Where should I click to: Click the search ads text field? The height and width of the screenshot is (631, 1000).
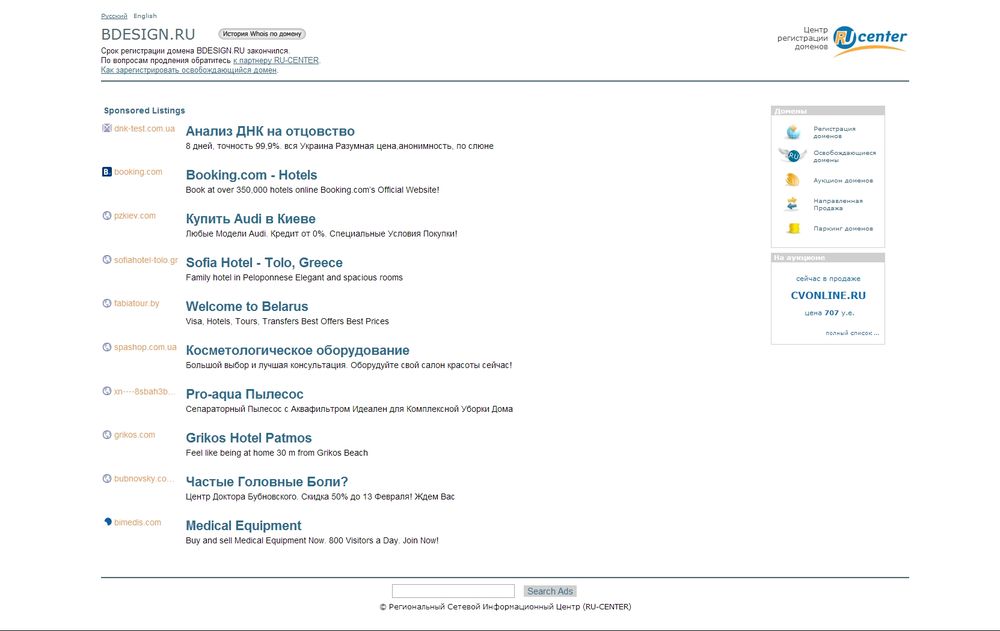[x=453, y=591]
